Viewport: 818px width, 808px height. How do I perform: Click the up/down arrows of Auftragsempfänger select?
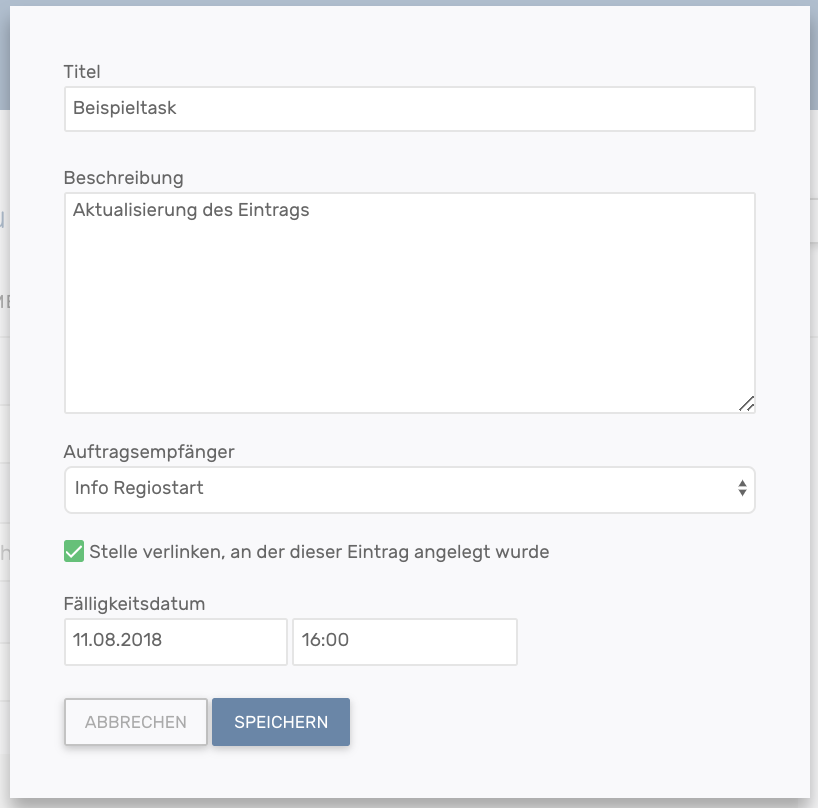742,489
